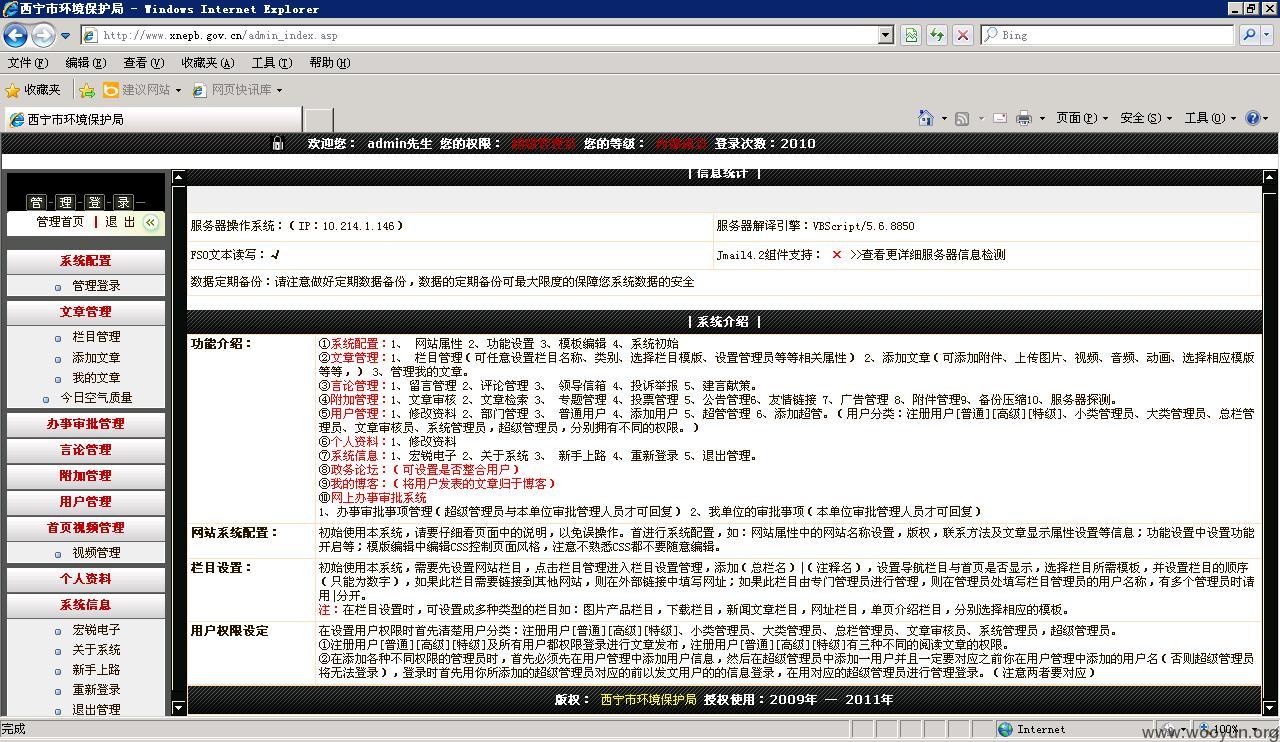Click the 西宁市环境保护局 footer link

tap(648, 700)
